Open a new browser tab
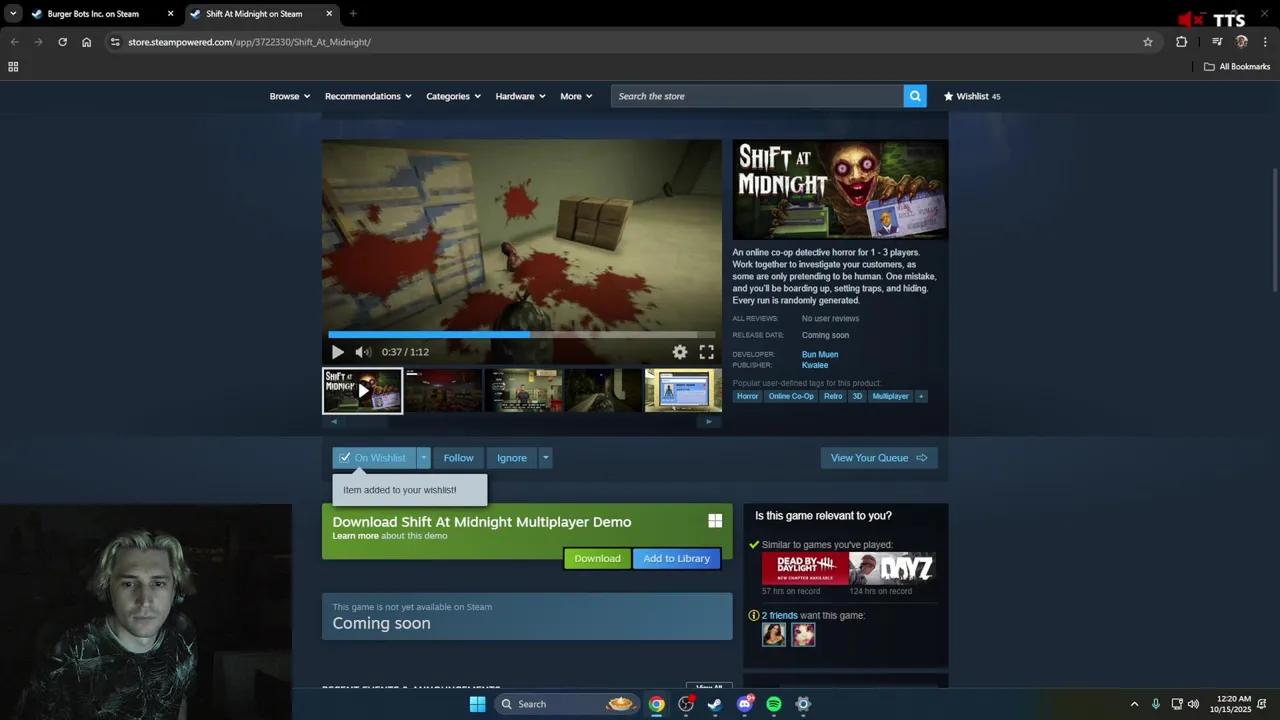 (353, 14)
